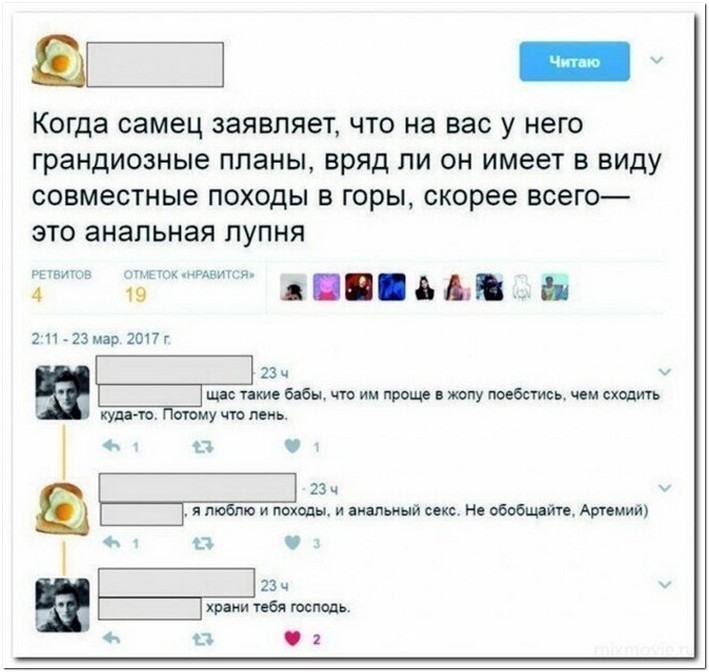Retweet the 'храни тебя господь' comment

click(203, 639)
